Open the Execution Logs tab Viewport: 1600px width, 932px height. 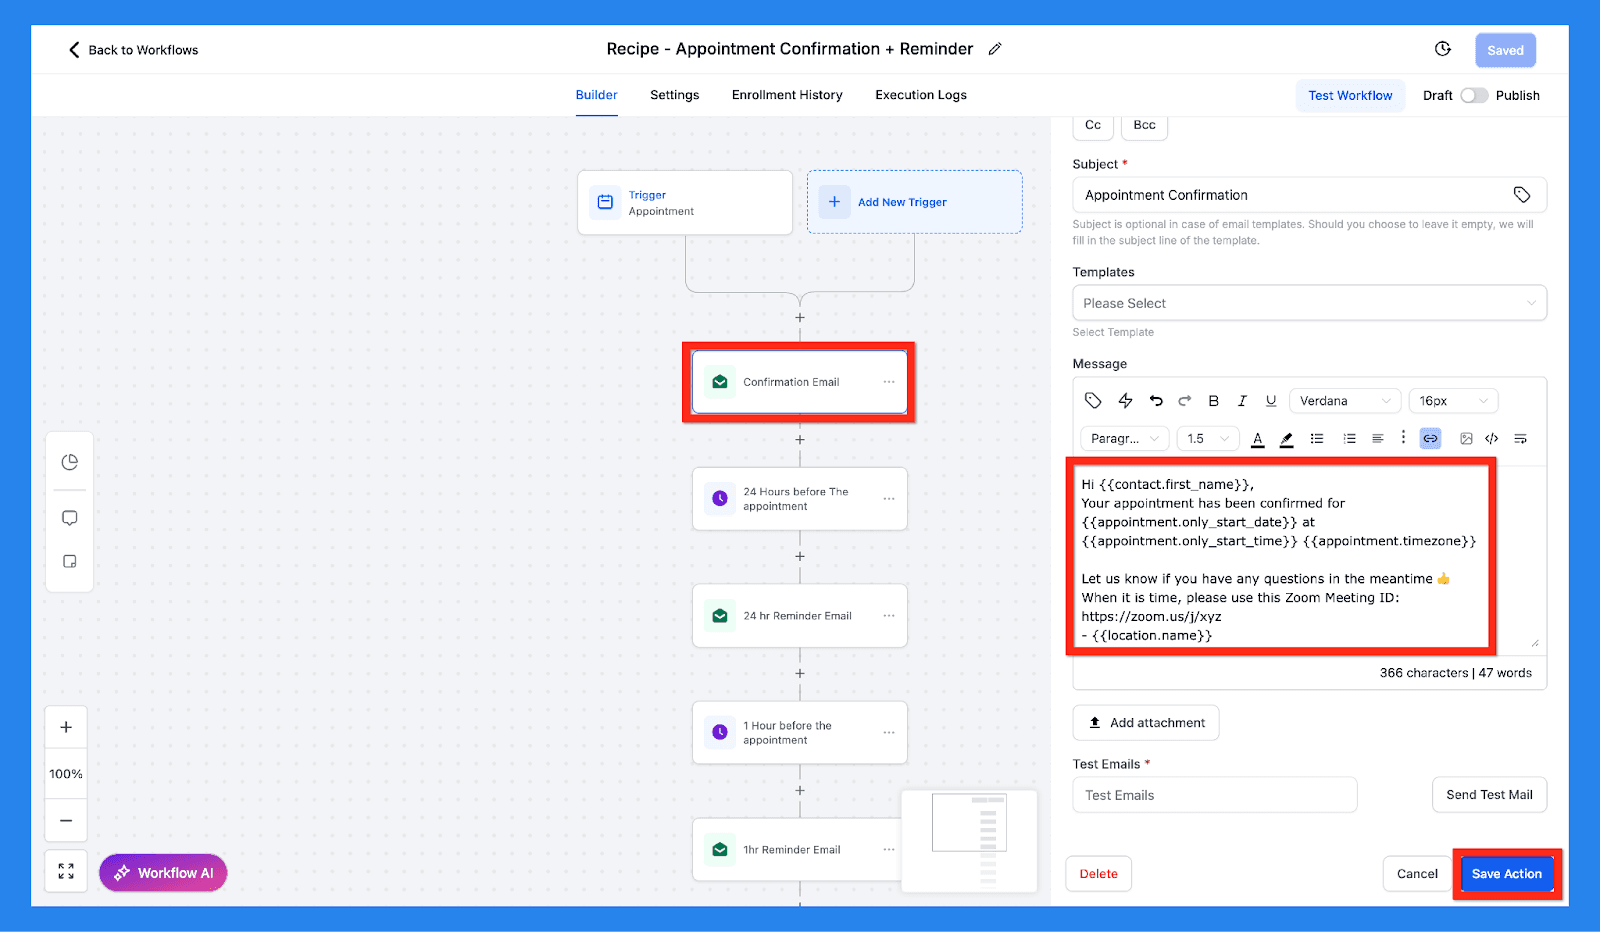pos(921,95)
